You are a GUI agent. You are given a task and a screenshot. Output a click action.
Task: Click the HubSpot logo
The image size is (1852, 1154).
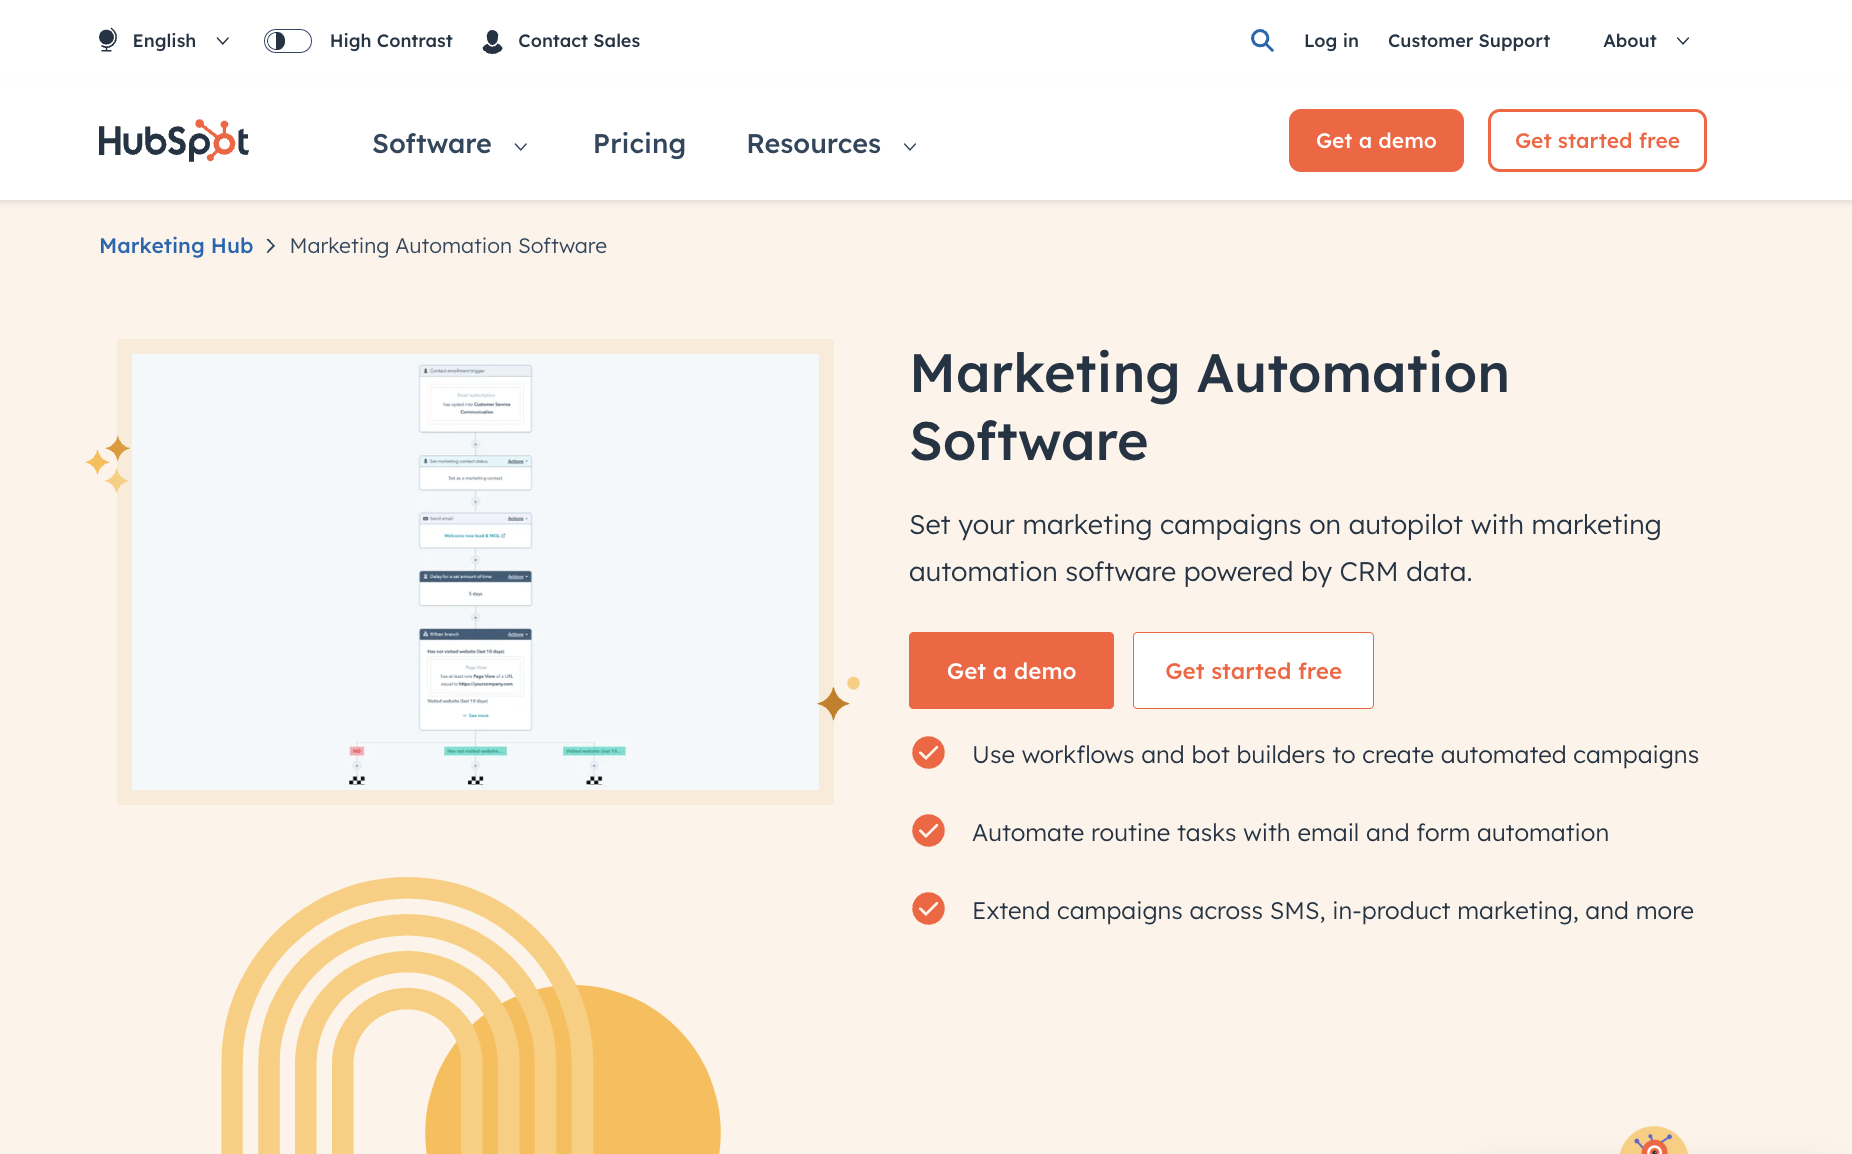tap(174, 141)
